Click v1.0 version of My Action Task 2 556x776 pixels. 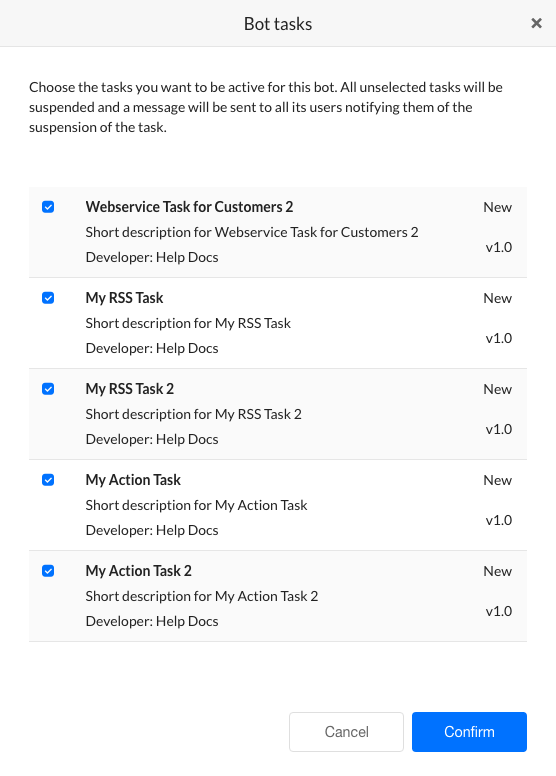point(499,611)
